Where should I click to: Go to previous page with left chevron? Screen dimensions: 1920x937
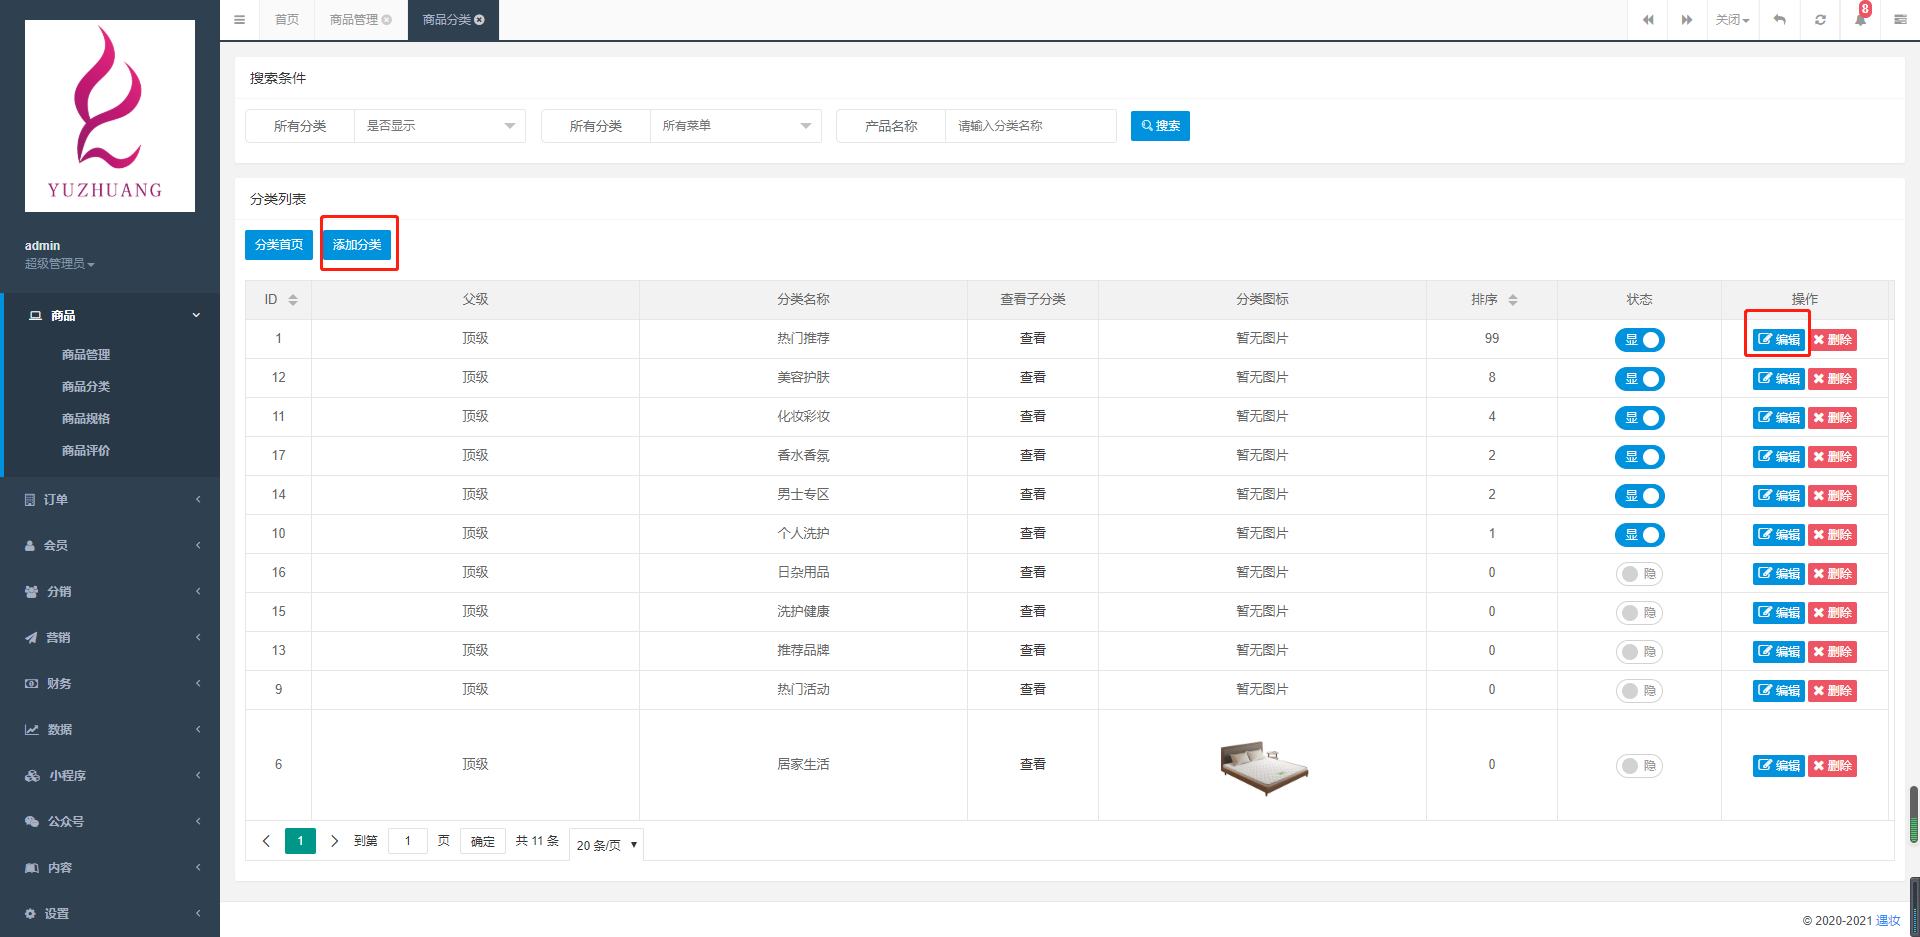click(x=266, y=841)
